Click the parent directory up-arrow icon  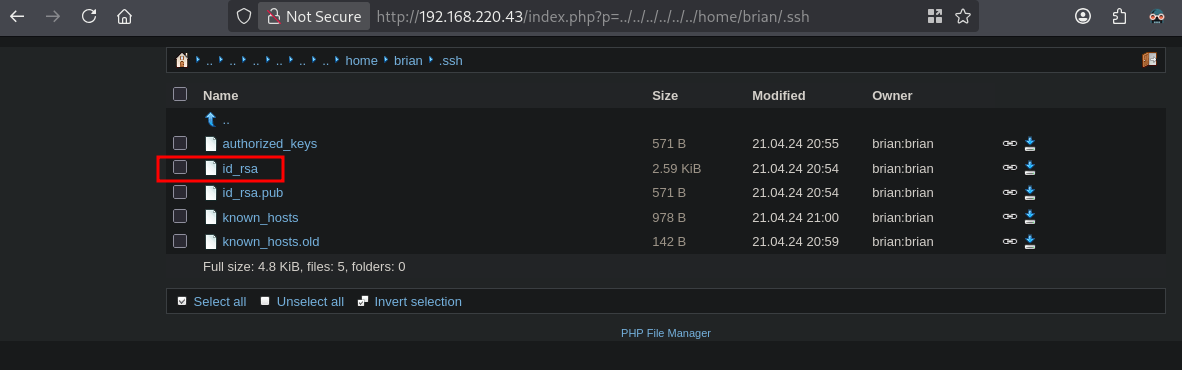[211, 119]
